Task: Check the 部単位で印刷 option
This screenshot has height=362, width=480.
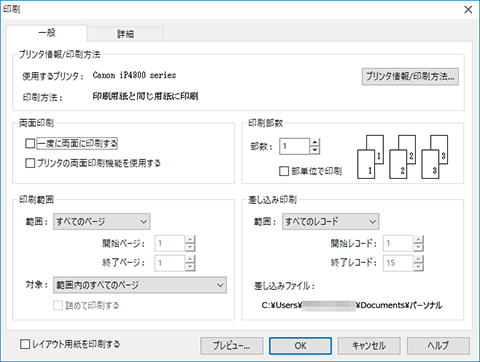Action: point(284,171)
